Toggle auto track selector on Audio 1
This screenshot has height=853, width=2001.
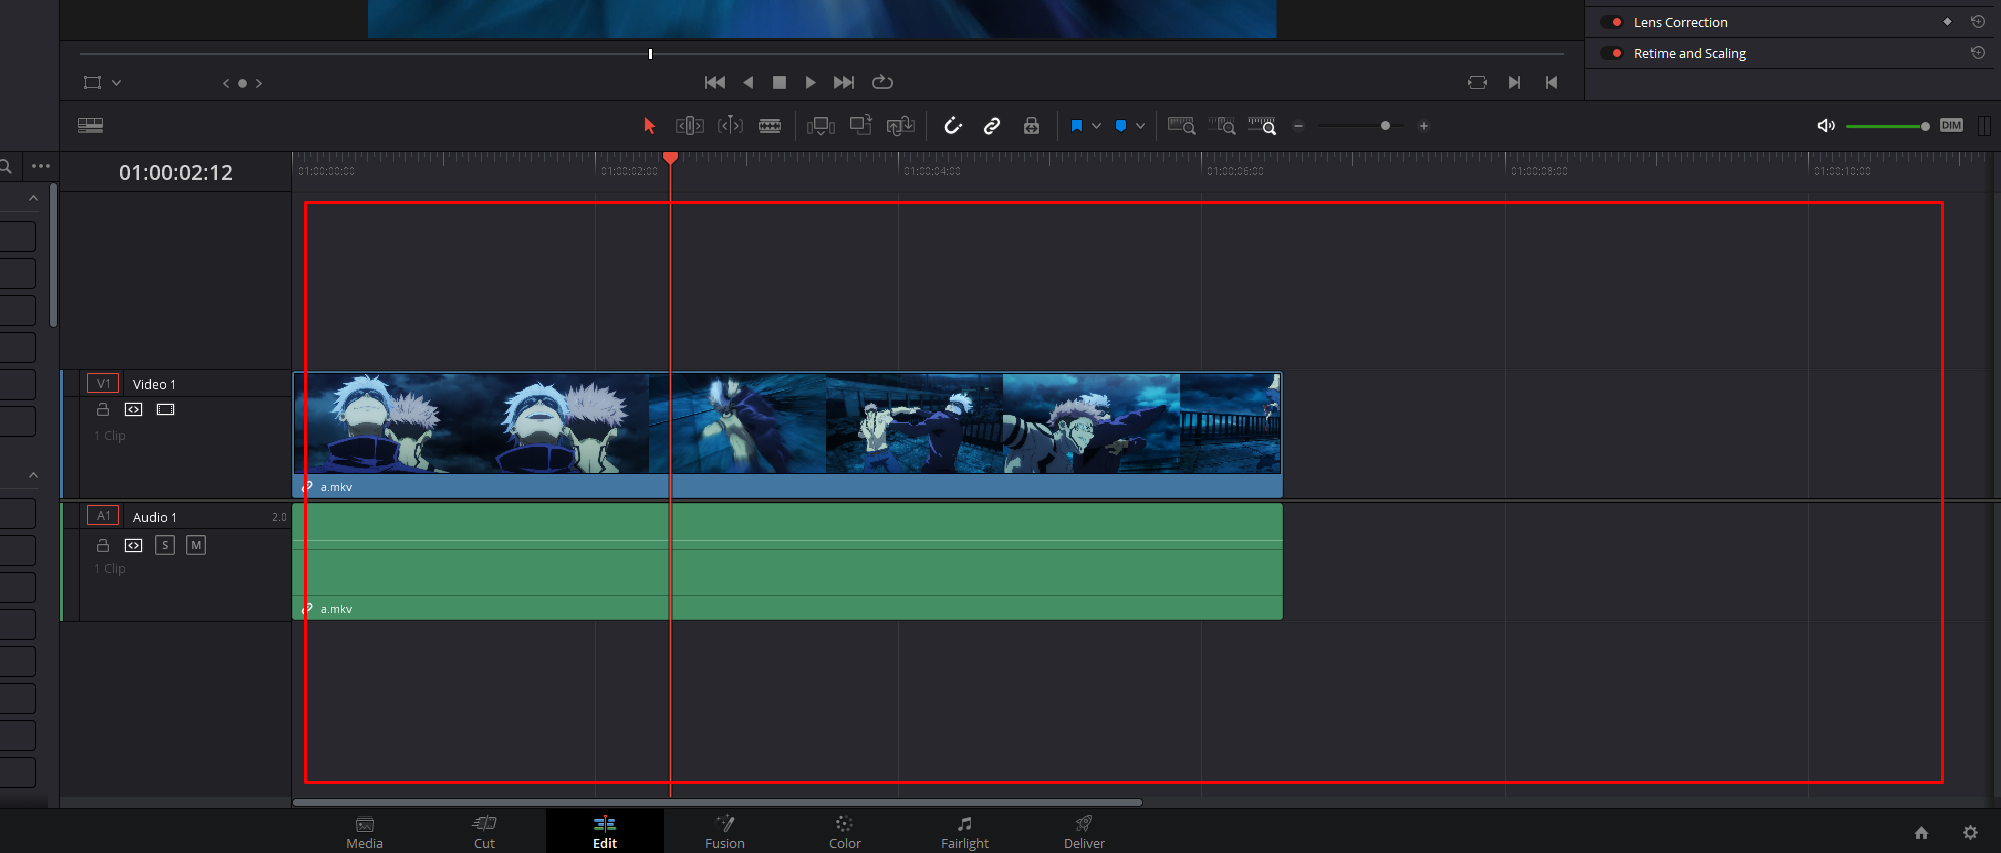134,545
